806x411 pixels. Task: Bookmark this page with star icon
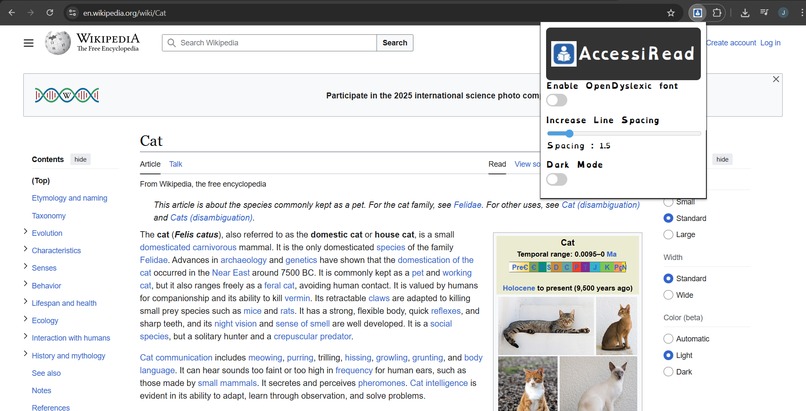click(x=671, y=13)
